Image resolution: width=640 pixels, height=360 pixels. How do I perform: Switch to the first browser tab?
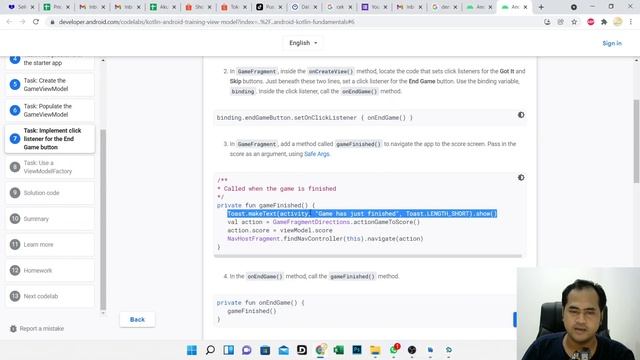pyautogui.click(x=21, y=7)
